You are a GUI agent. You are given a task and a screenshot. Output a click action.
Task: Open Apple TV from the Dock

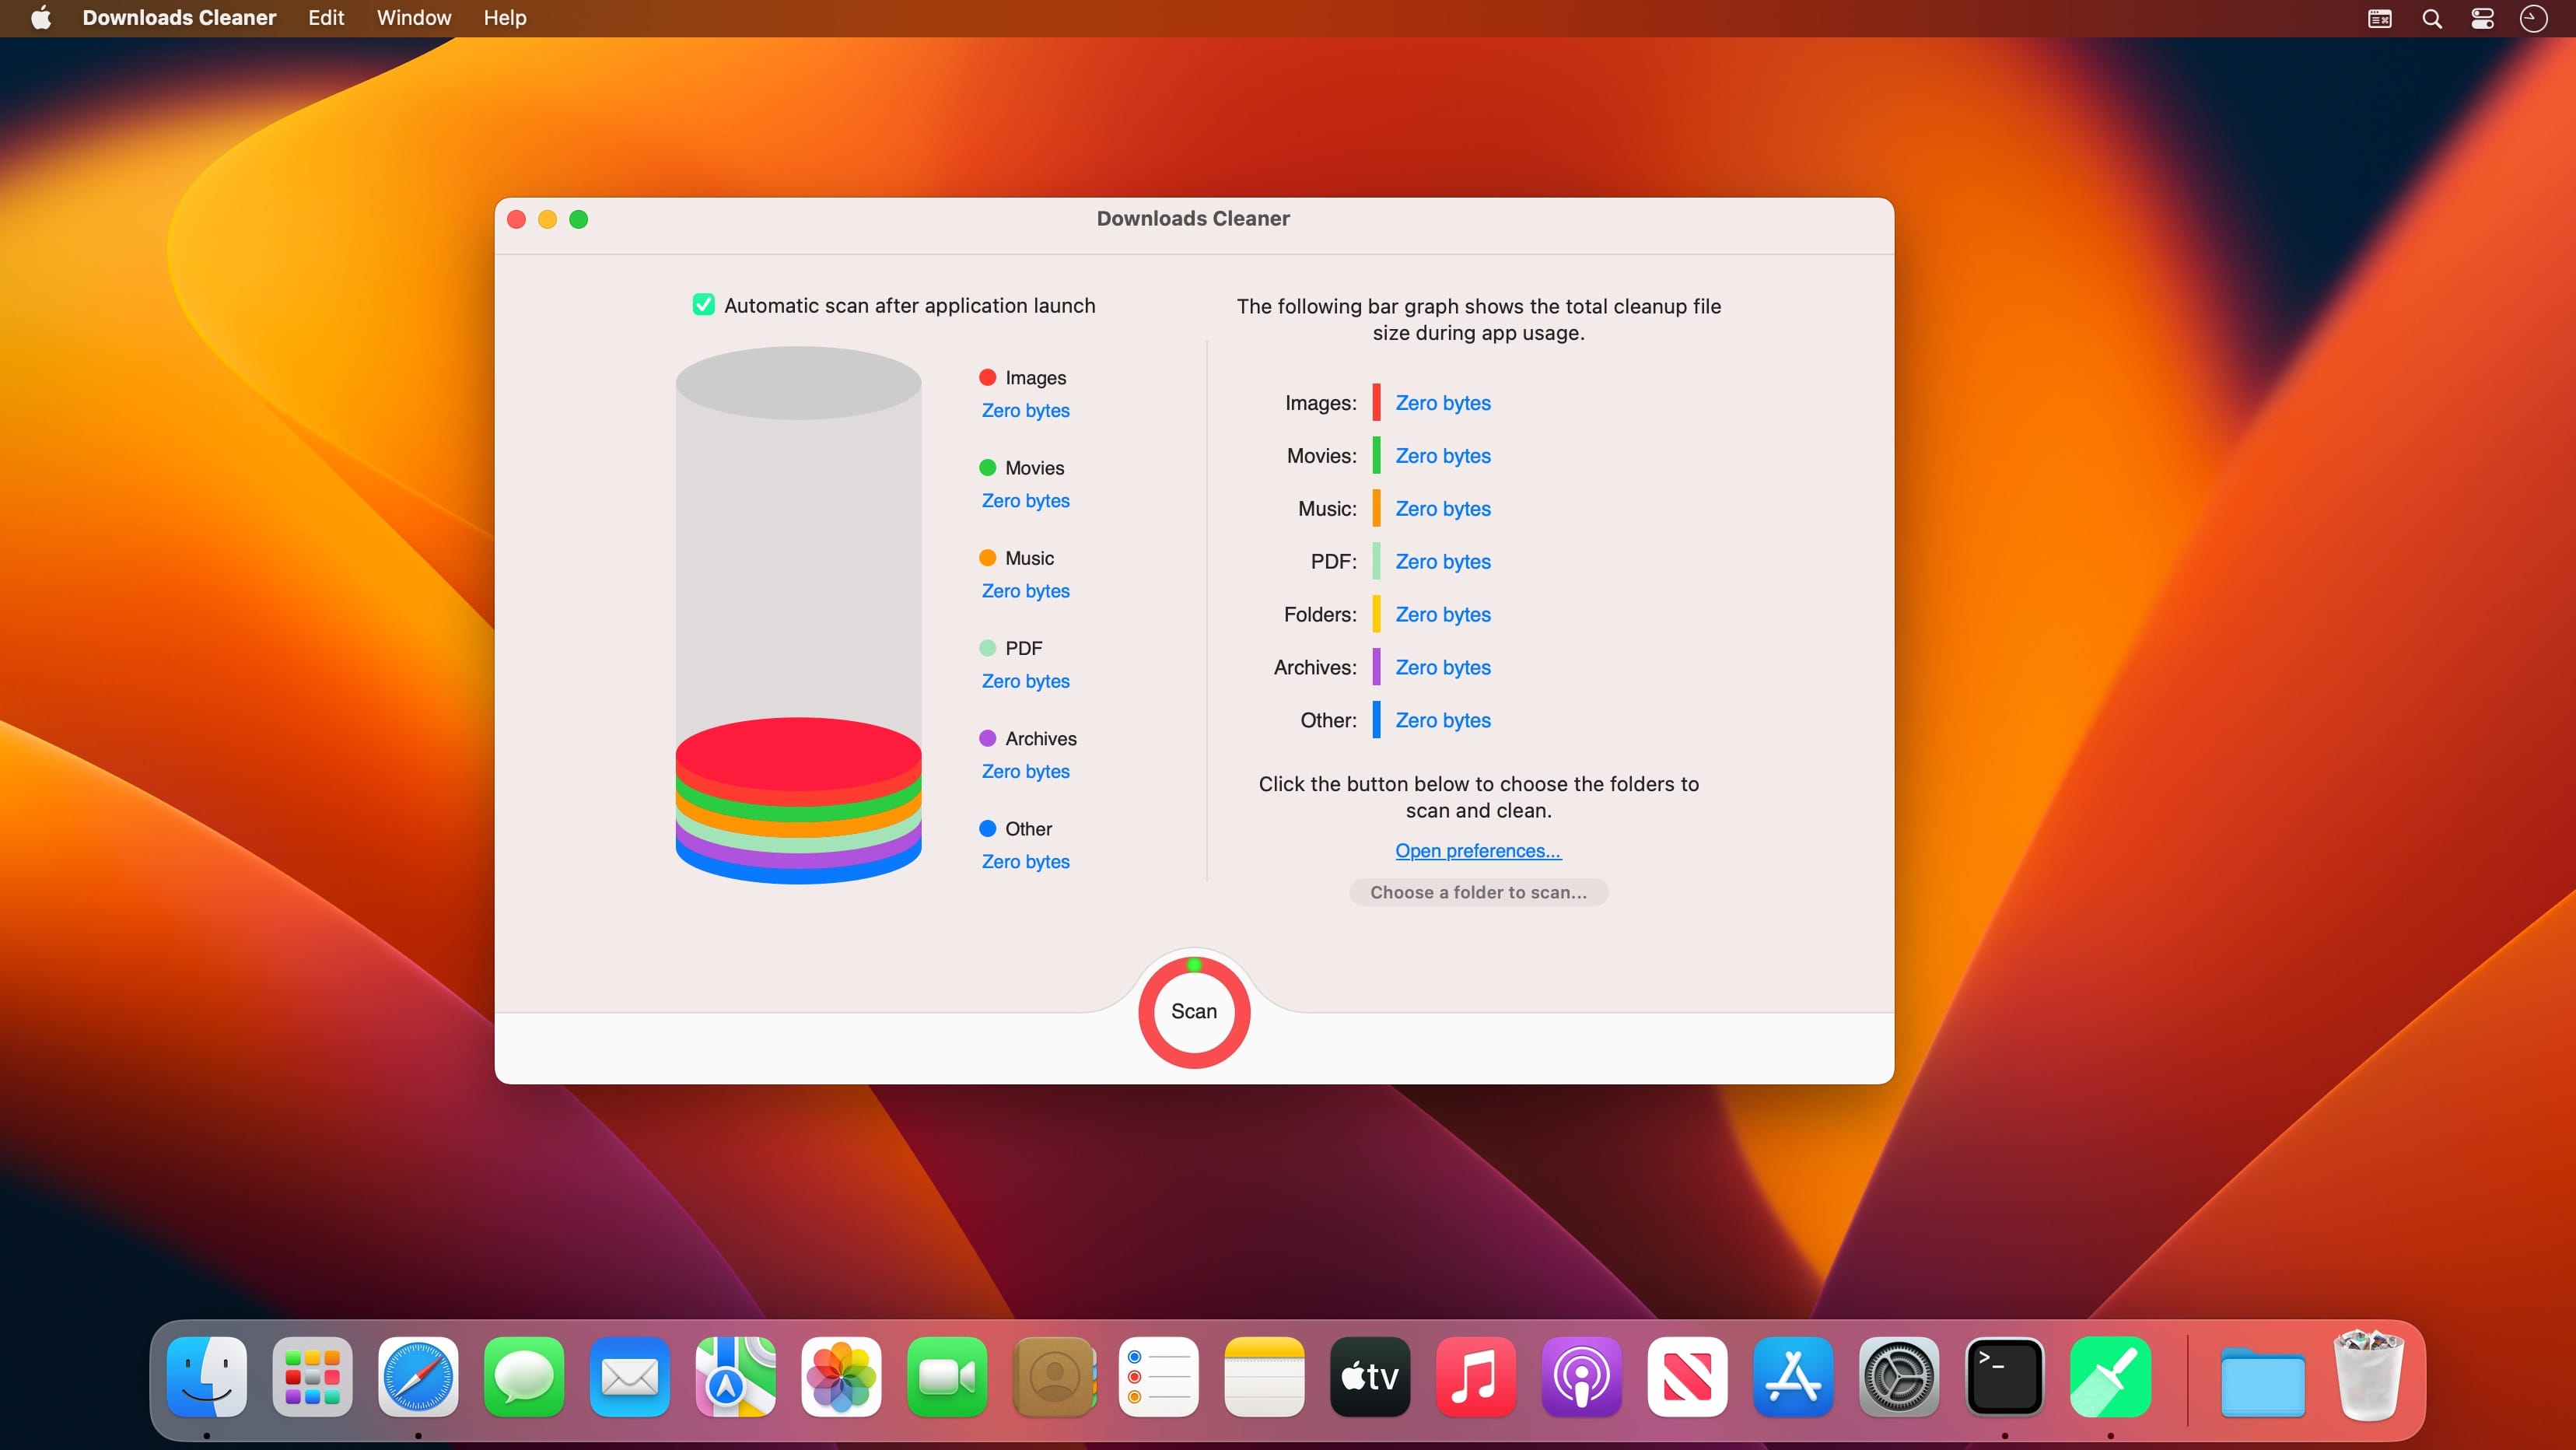click(x=1370, y=1377)
